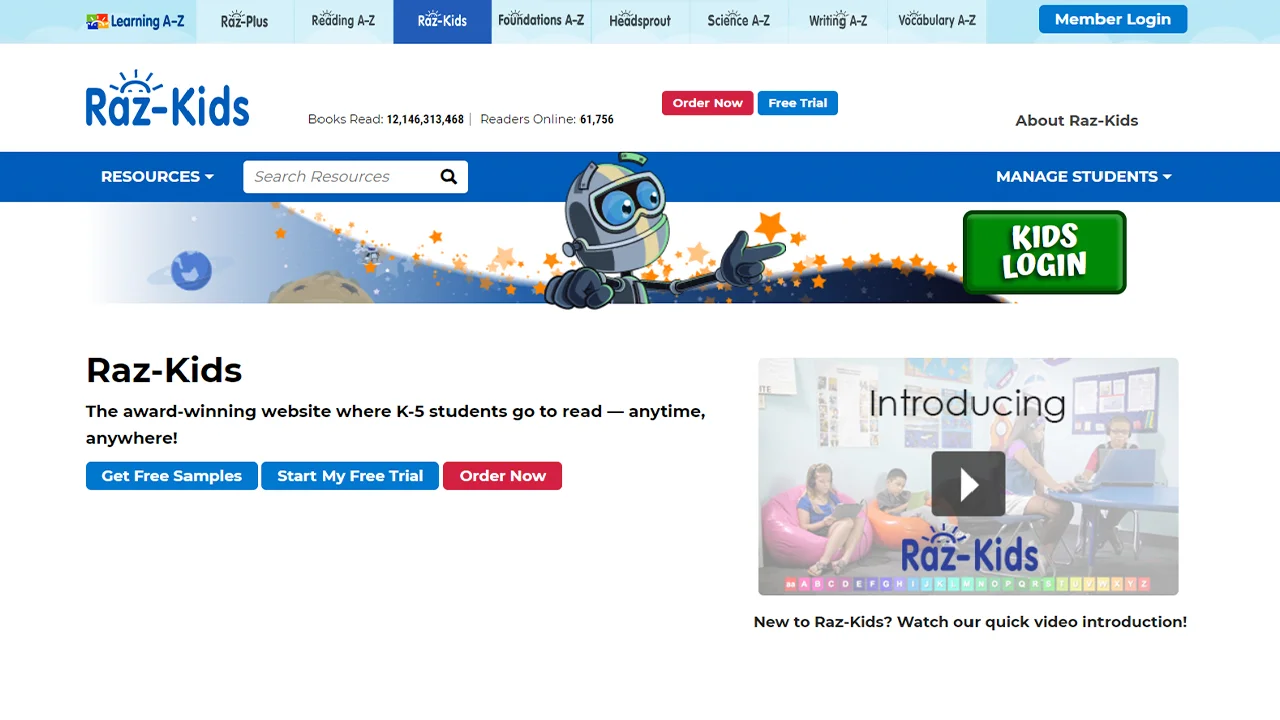Play the Raz-Kids introduction video
The image size is (1280, 720).
968,484
